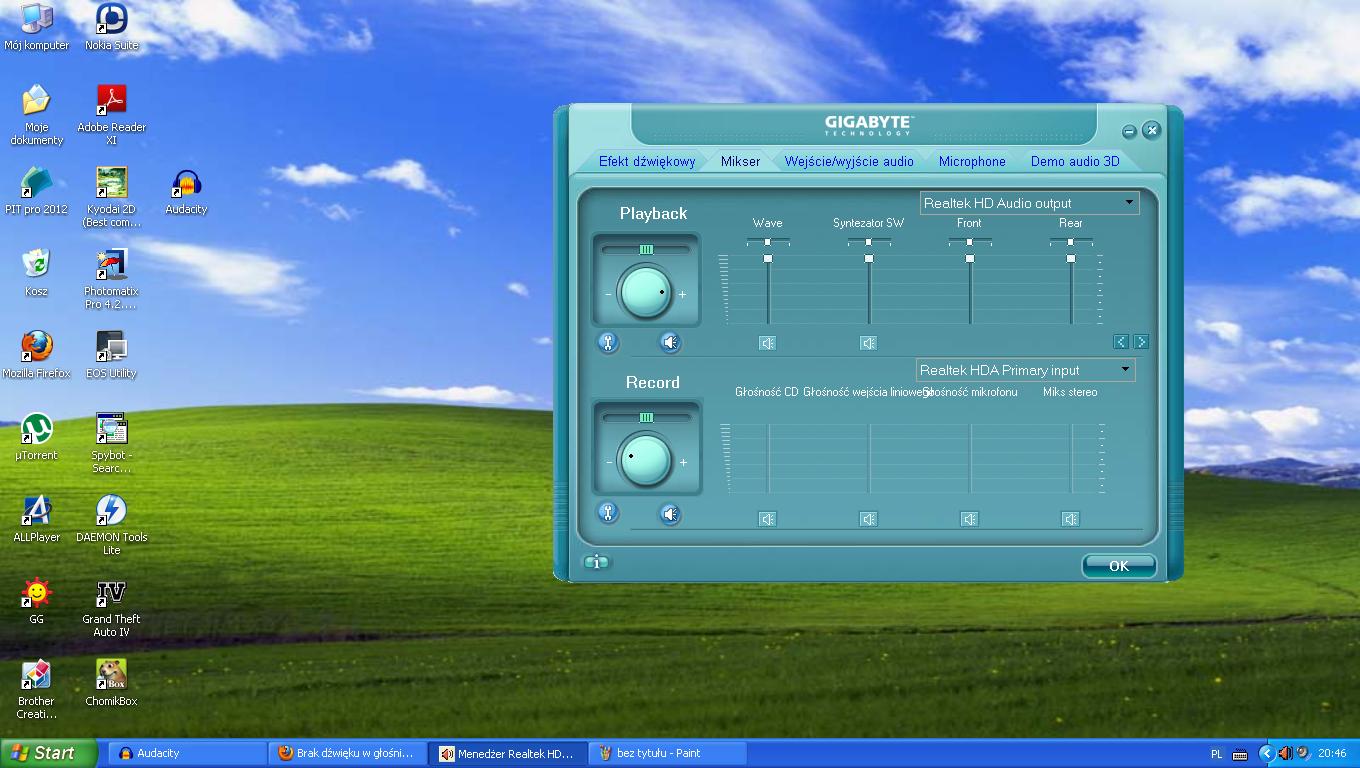The image size is (1360, 768).
Task: Select Brother Creative desktop icon
Action: pos(37,690)
